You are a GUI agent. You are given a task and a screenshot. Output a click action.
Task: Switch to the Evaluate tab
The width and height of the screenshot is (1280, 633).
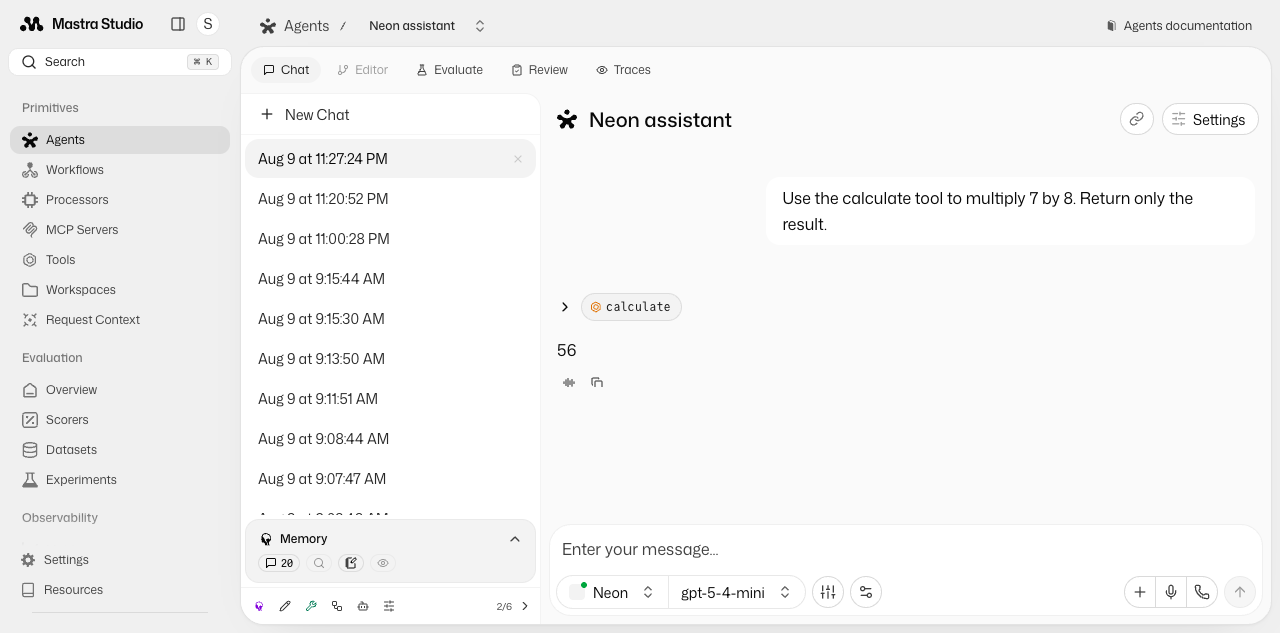pyautogui.click(x=450, y=70)
